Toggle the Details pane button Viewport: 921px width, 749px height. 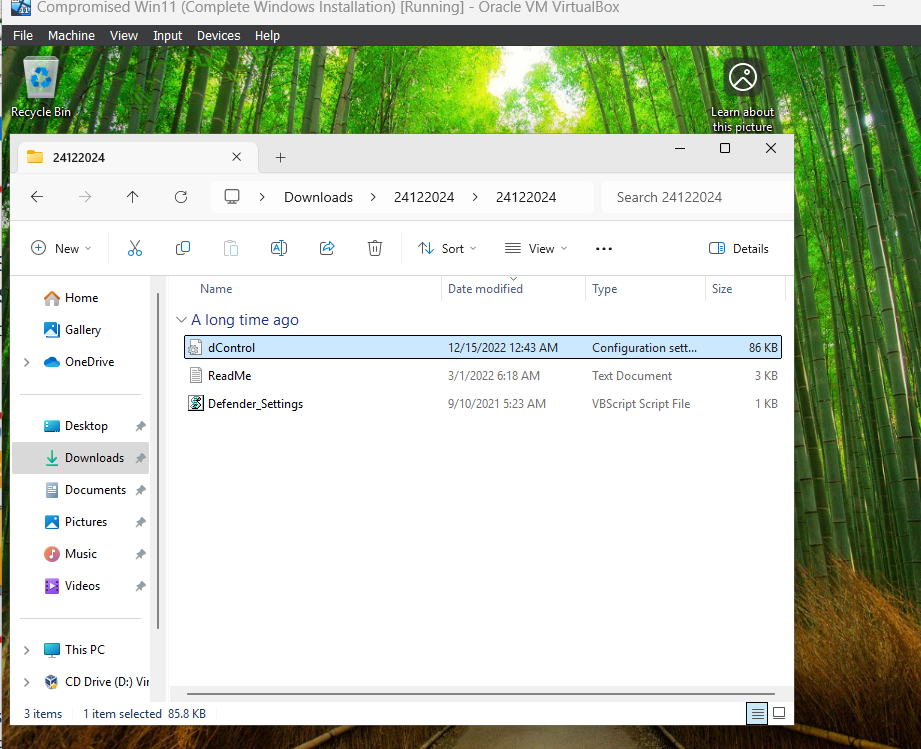pos(739,248)
